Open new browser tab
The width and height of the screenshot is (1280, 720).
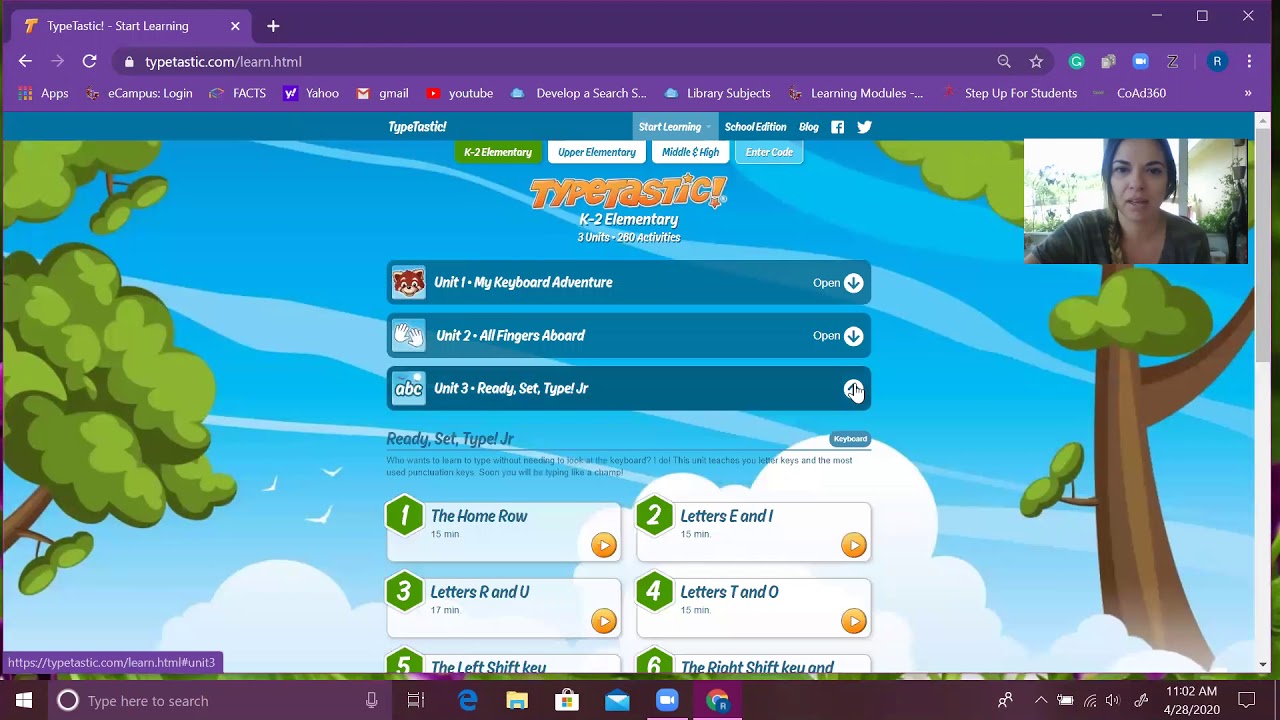click(x=273, y=26)
